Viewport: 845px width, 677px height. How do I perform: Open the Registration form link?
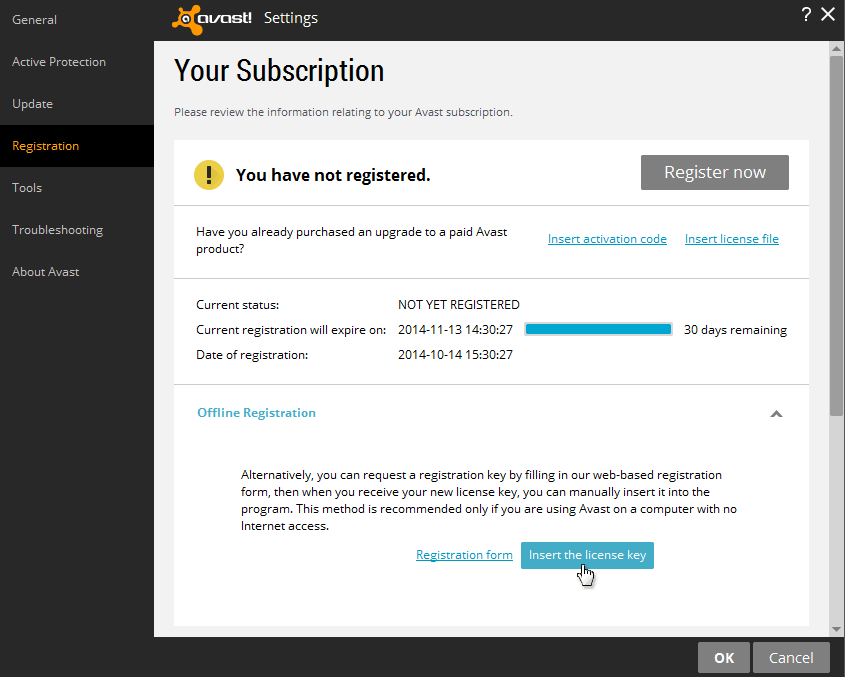(x=464, y=555)
